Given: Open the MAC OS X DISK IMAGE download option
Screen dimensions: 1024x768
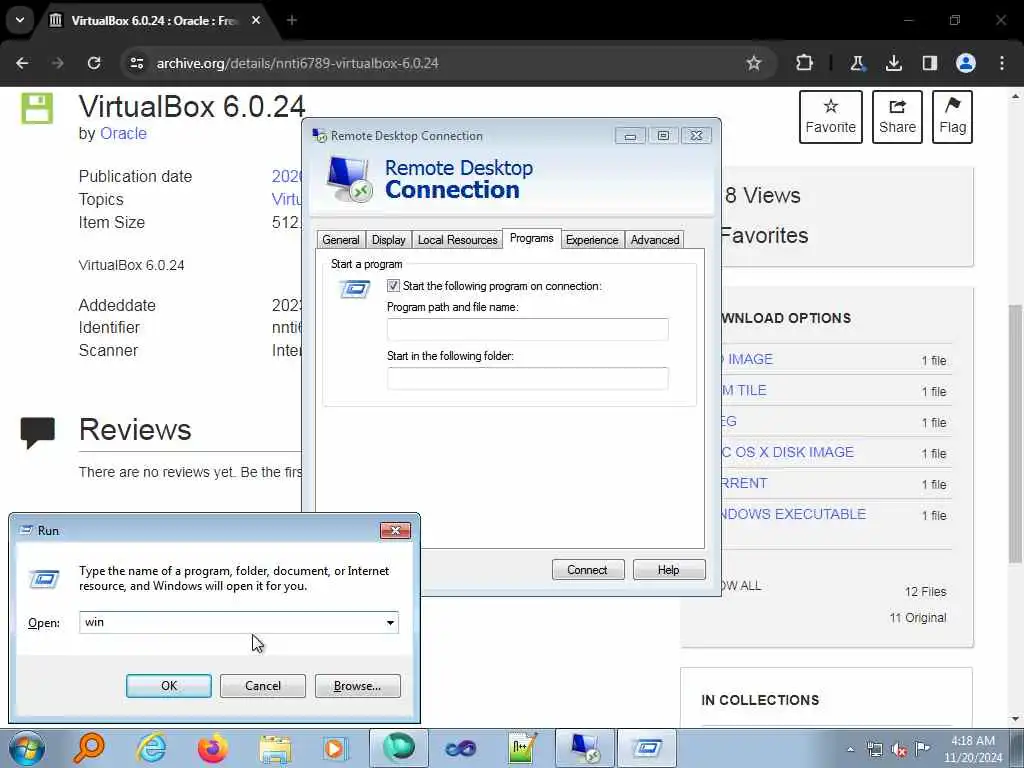Looking at the screenshot, I should click(788, 452).
